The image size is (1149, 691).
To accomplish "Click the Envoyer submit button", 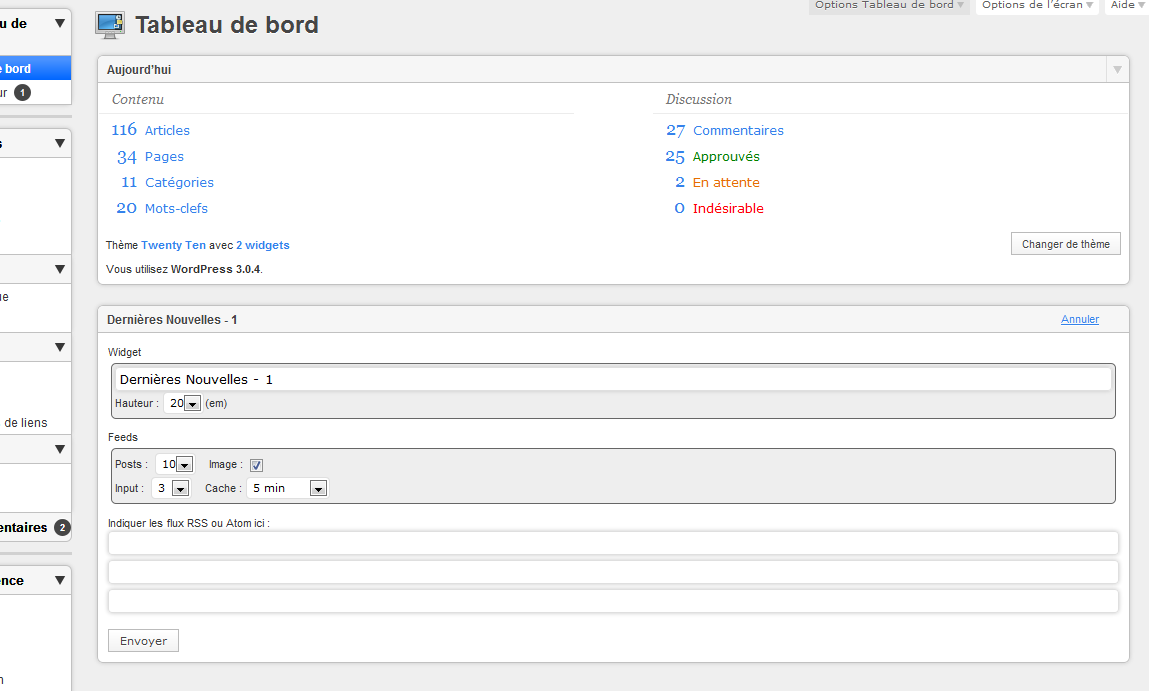I will (x=144, y=640).
